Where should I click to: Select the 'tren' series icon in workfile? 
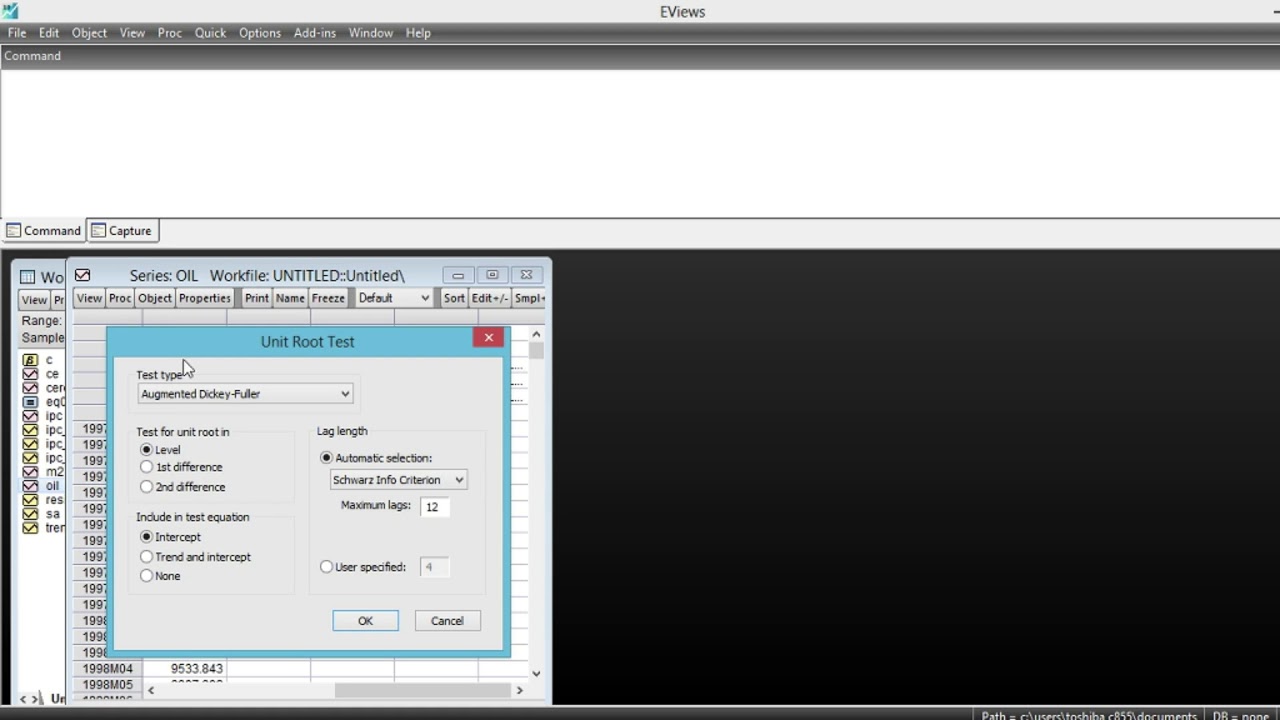coord(30,528)
